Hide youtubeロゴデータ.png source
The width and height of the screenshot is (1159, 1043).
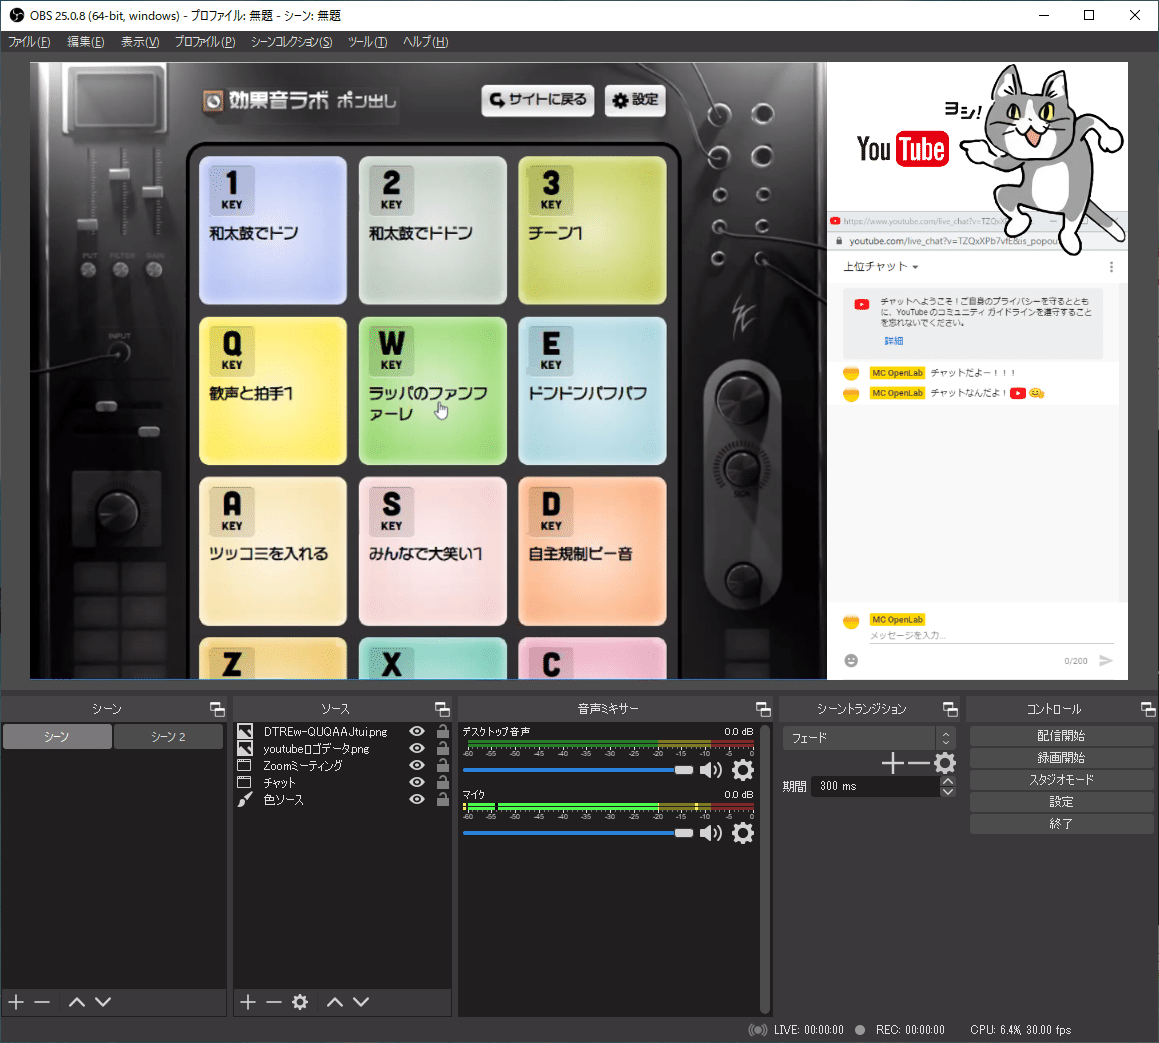417,748
